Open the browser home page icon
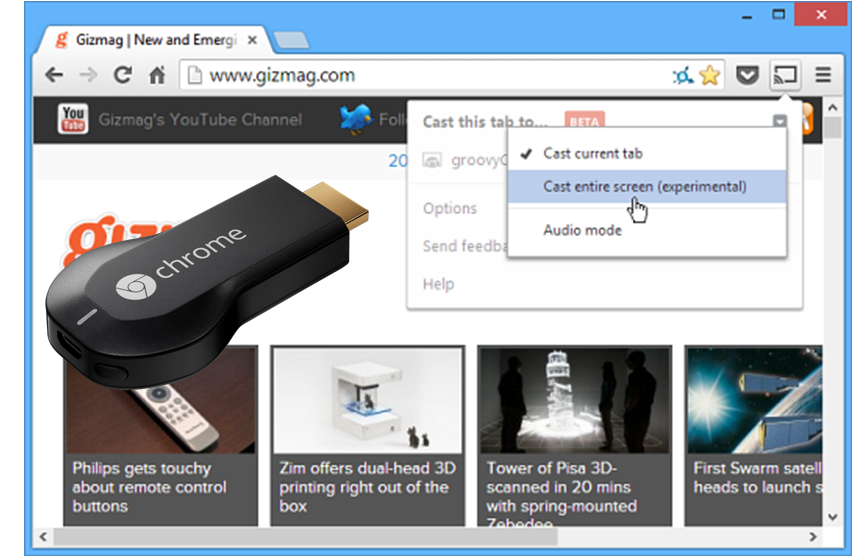This screenshot has height=557, width=853. click(157, 75)
